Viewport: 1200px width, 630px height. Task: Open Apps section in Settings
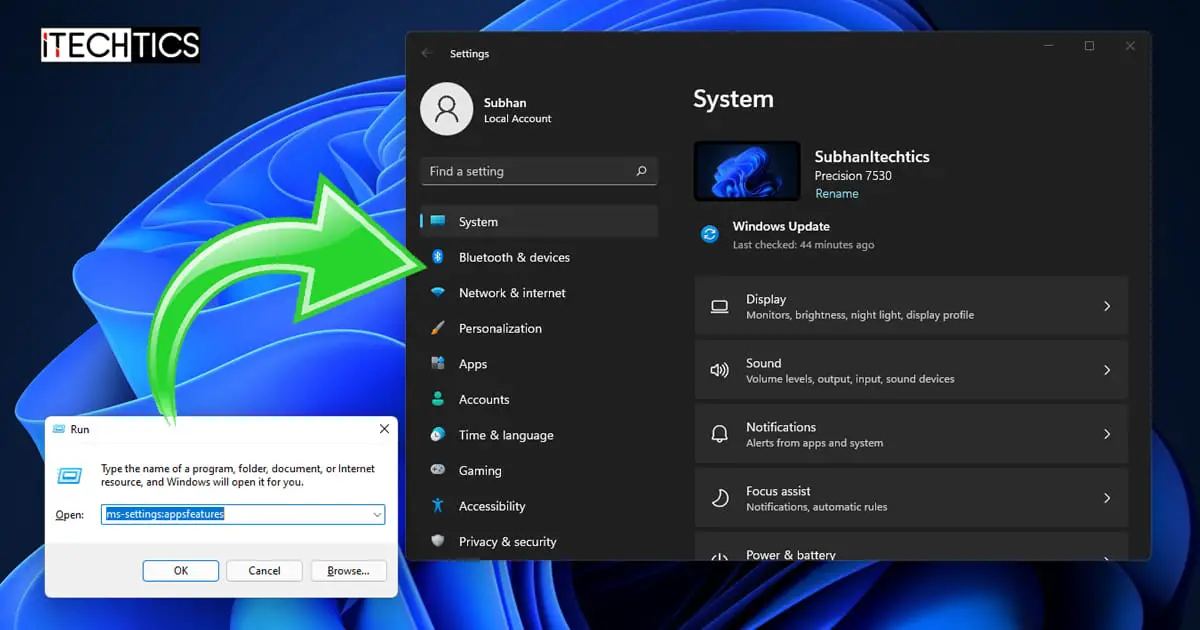[539, 364]
